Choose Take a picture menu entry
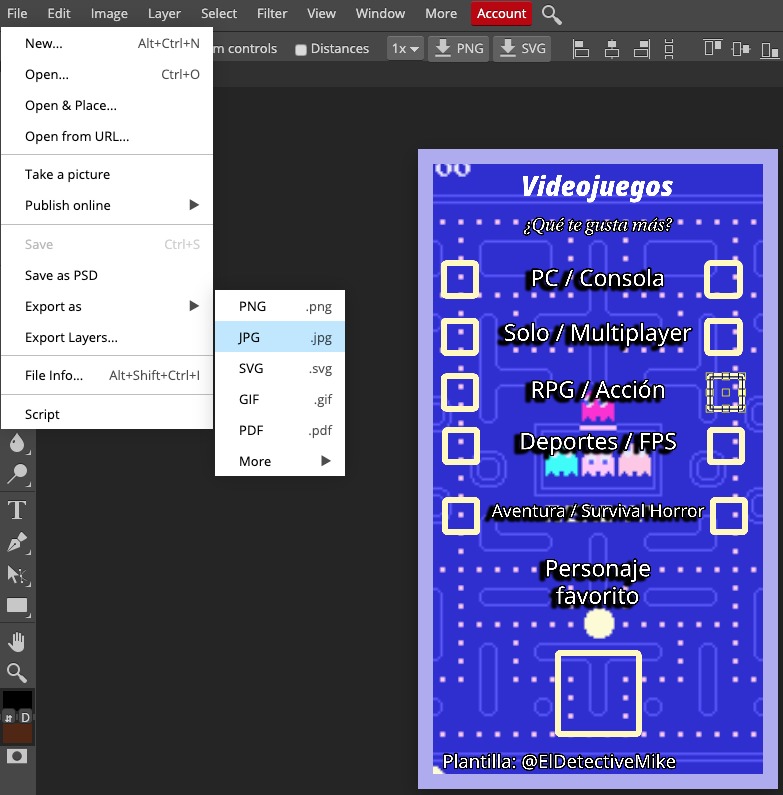This screenshot has width=783, height=795. click(107, 174)
